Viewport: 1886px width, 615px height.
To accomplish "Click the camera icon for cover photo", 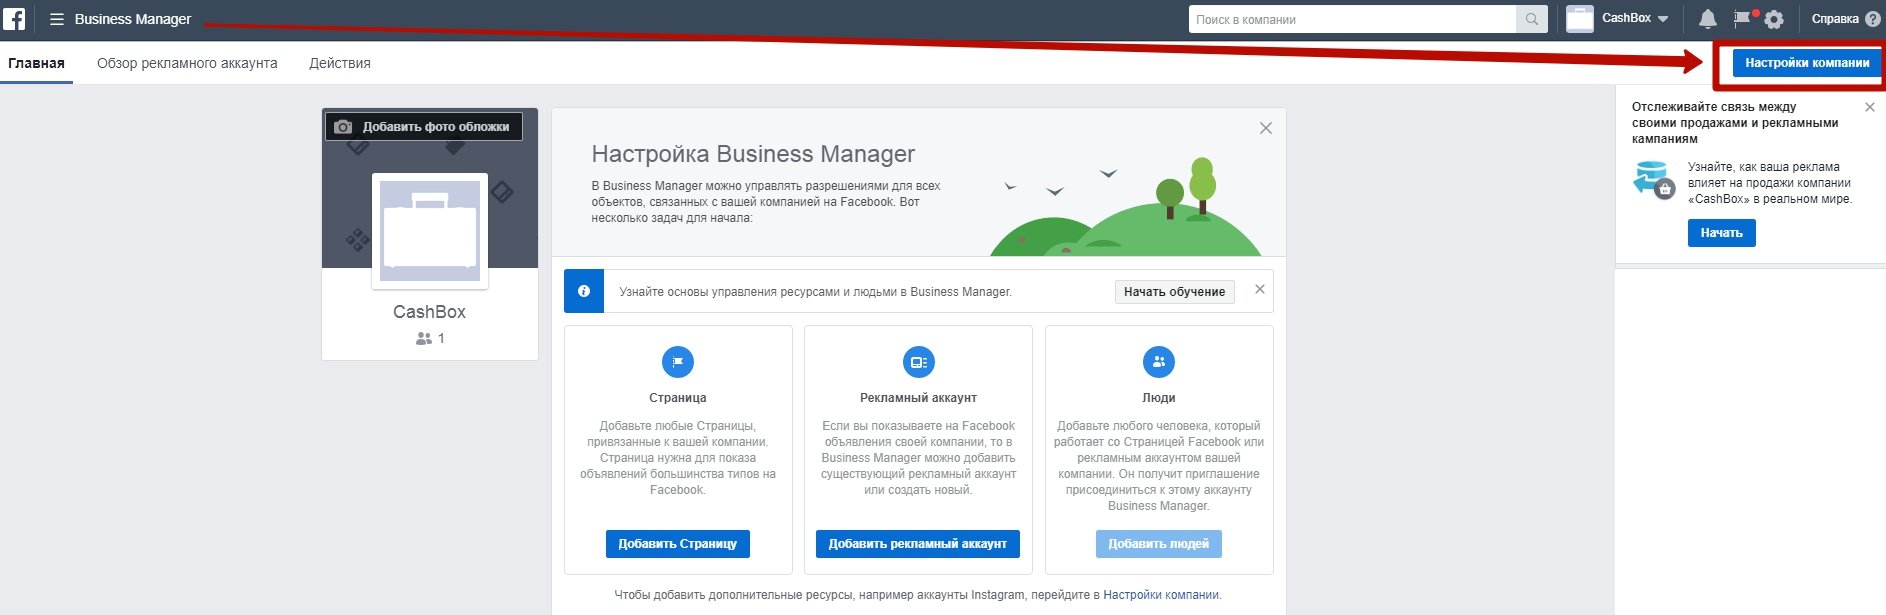I will pos(343,127).
